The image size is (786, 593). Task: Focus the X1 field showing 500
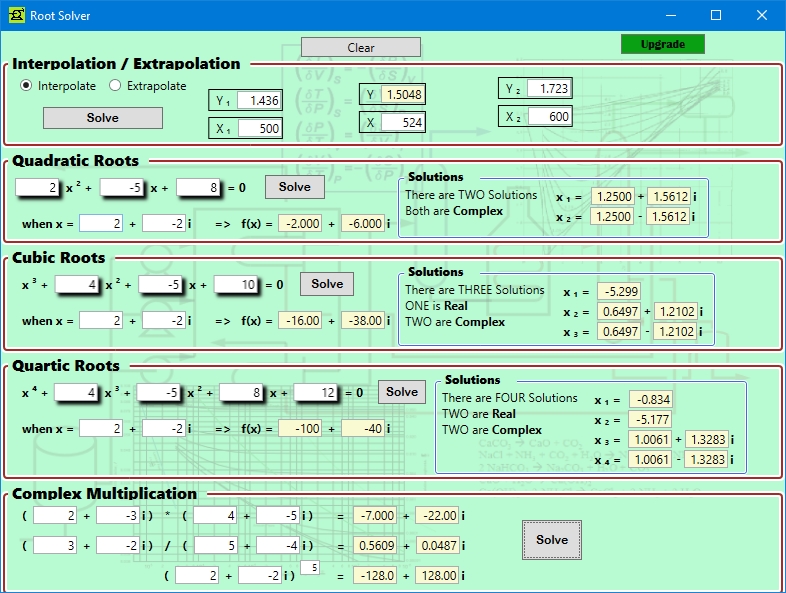259,128
